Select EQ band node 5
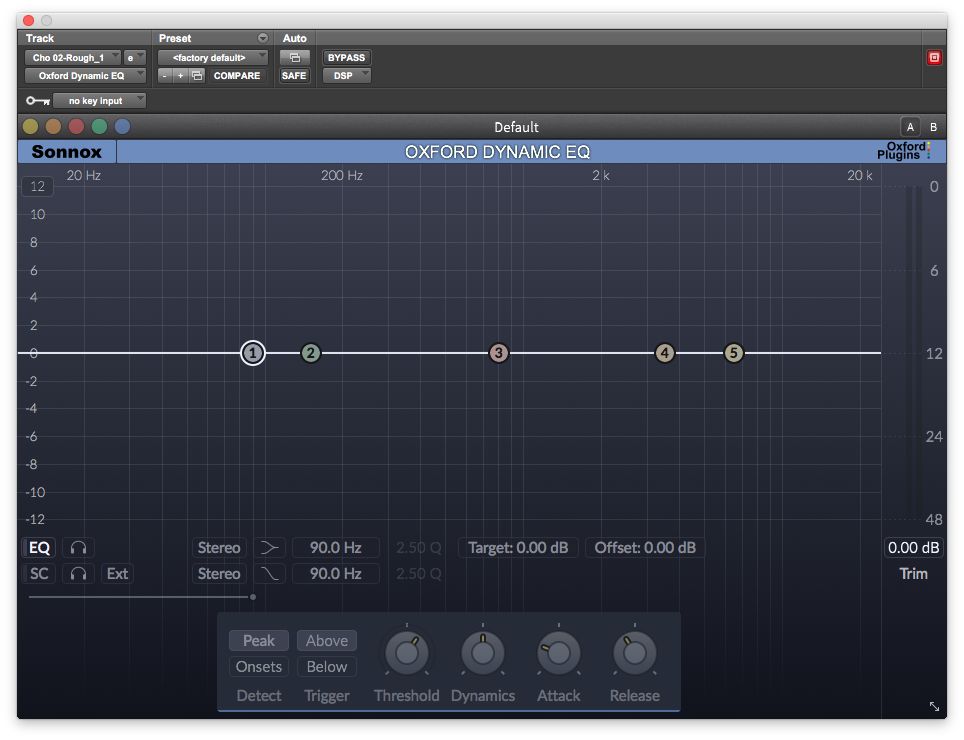 [733, 353]
